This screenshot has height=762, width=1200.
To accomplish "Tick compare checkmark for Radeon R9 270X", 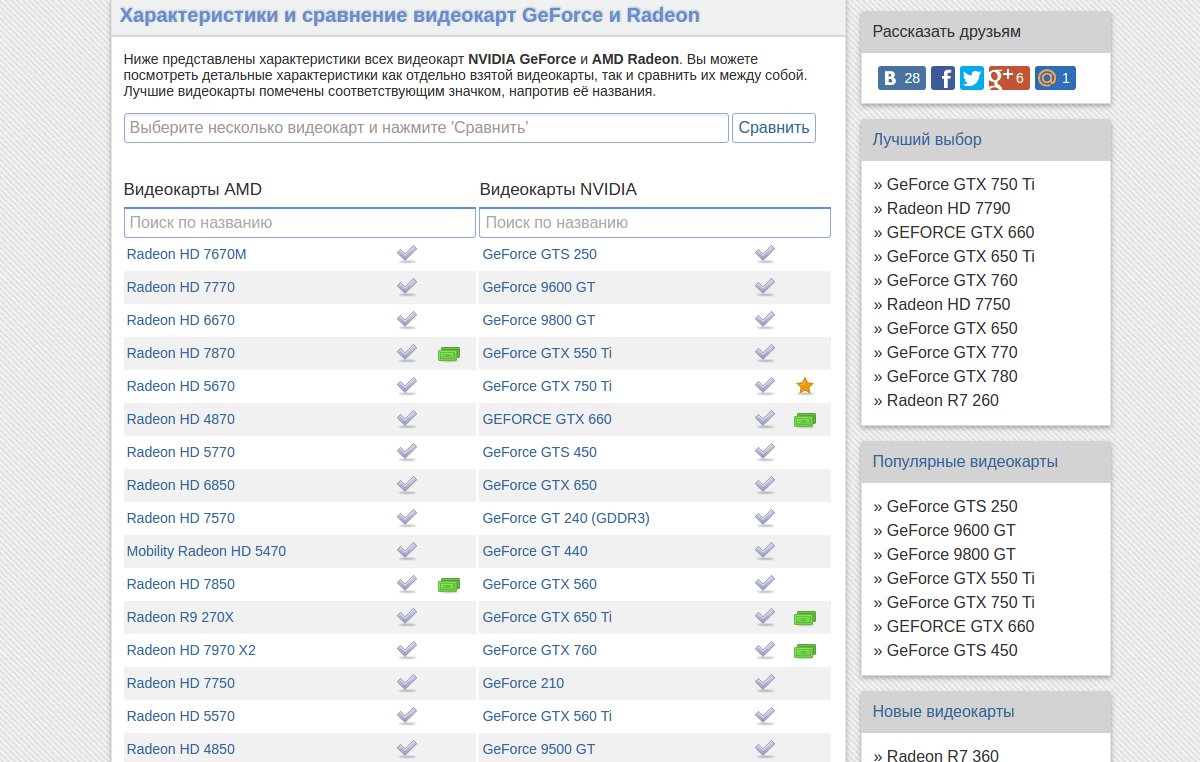I will [x=407, y=617].
